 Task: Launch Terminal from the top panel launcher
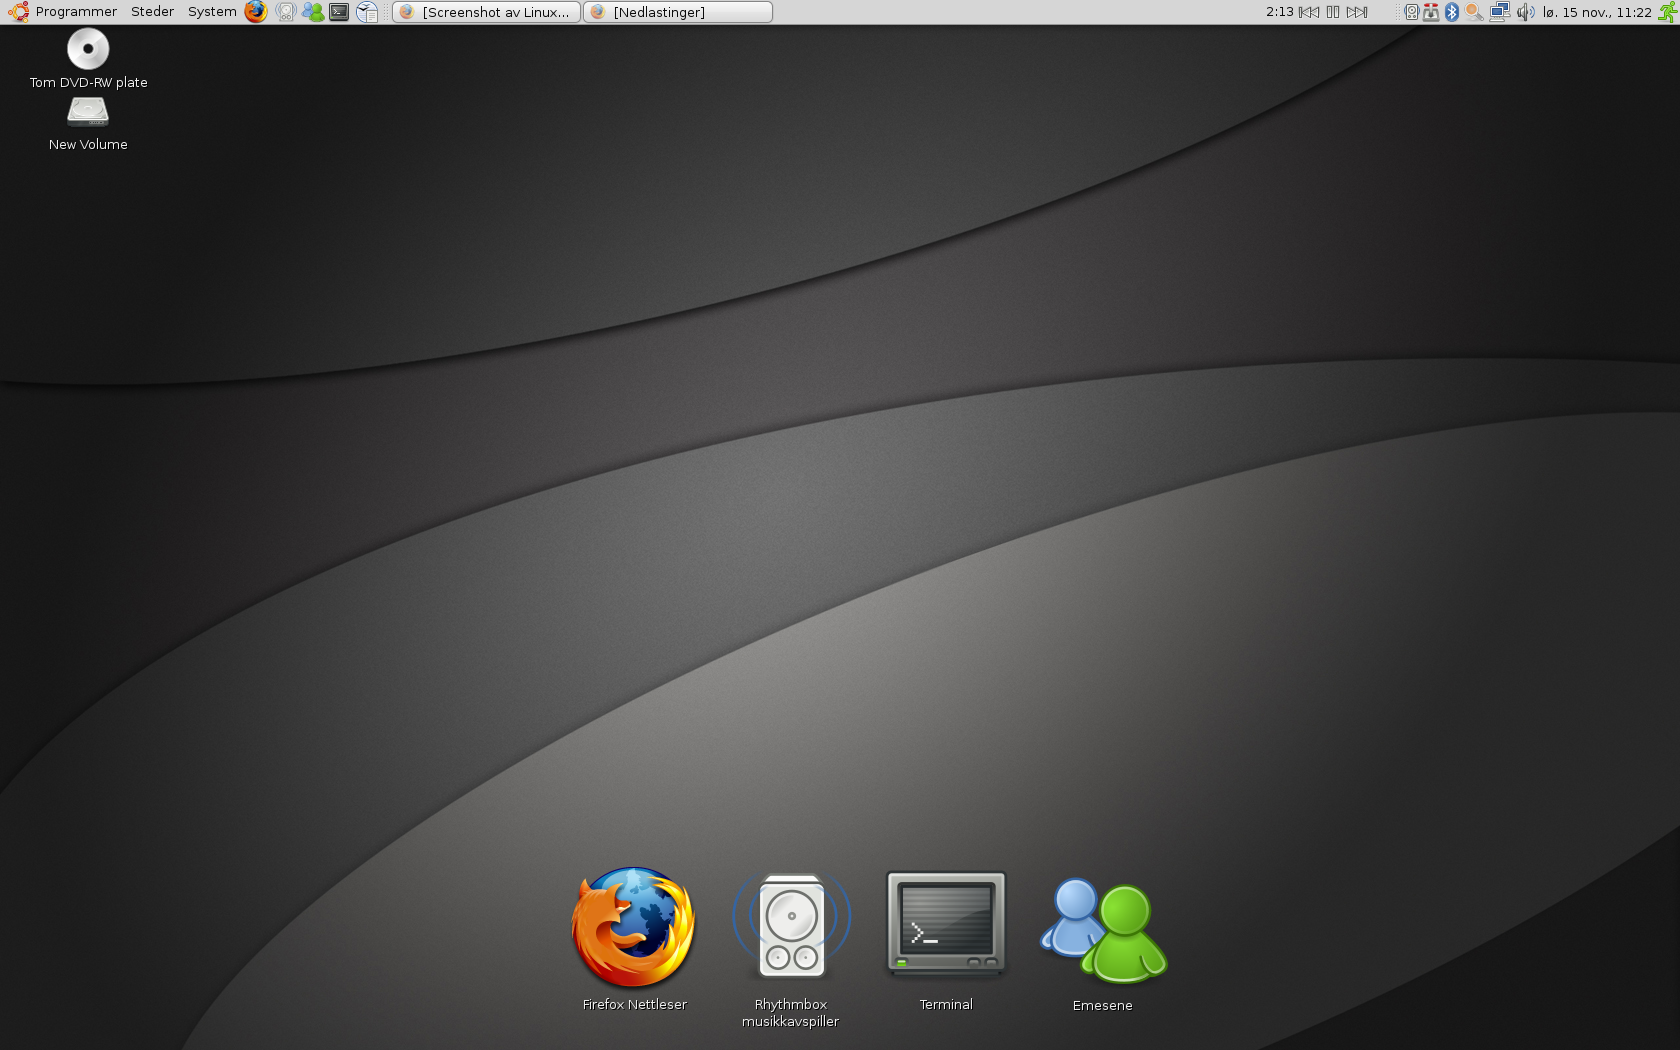point(340,12)
